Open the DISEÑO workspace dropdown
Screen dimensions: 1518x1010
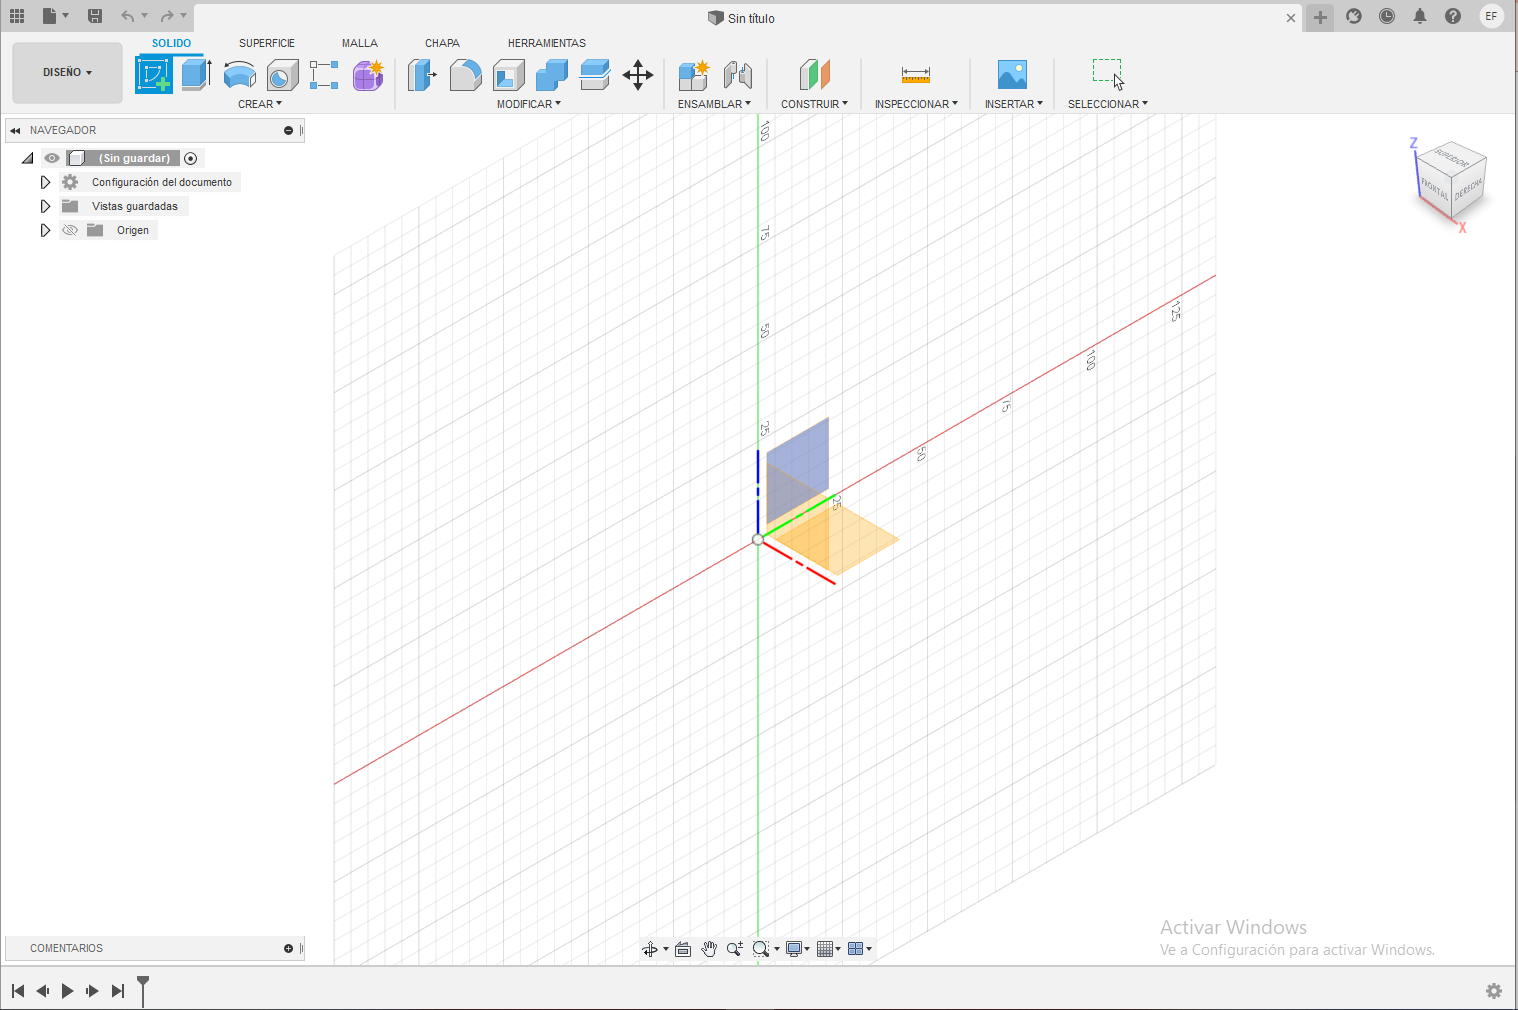pos(67,72)
